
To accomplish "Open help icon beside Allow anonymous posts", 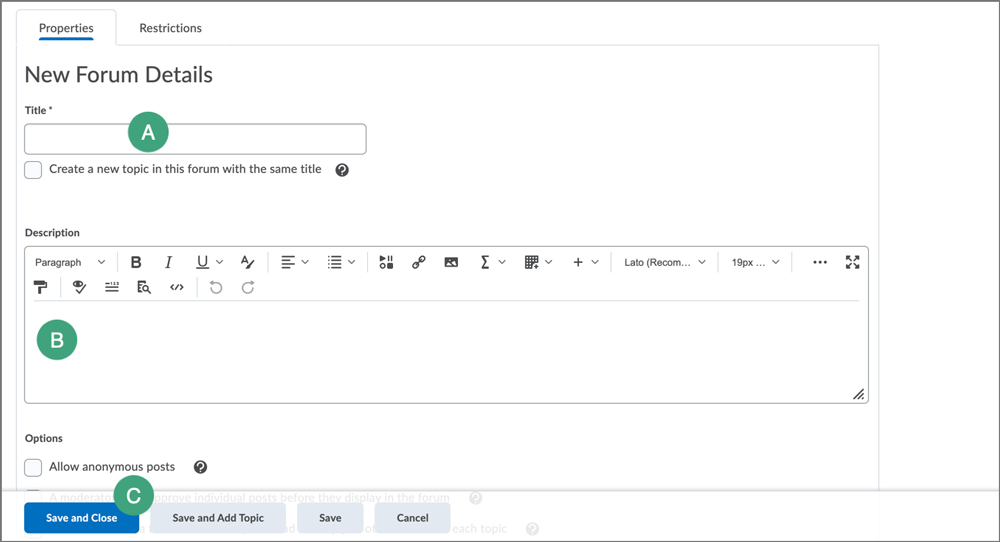I will coord(200,467).
